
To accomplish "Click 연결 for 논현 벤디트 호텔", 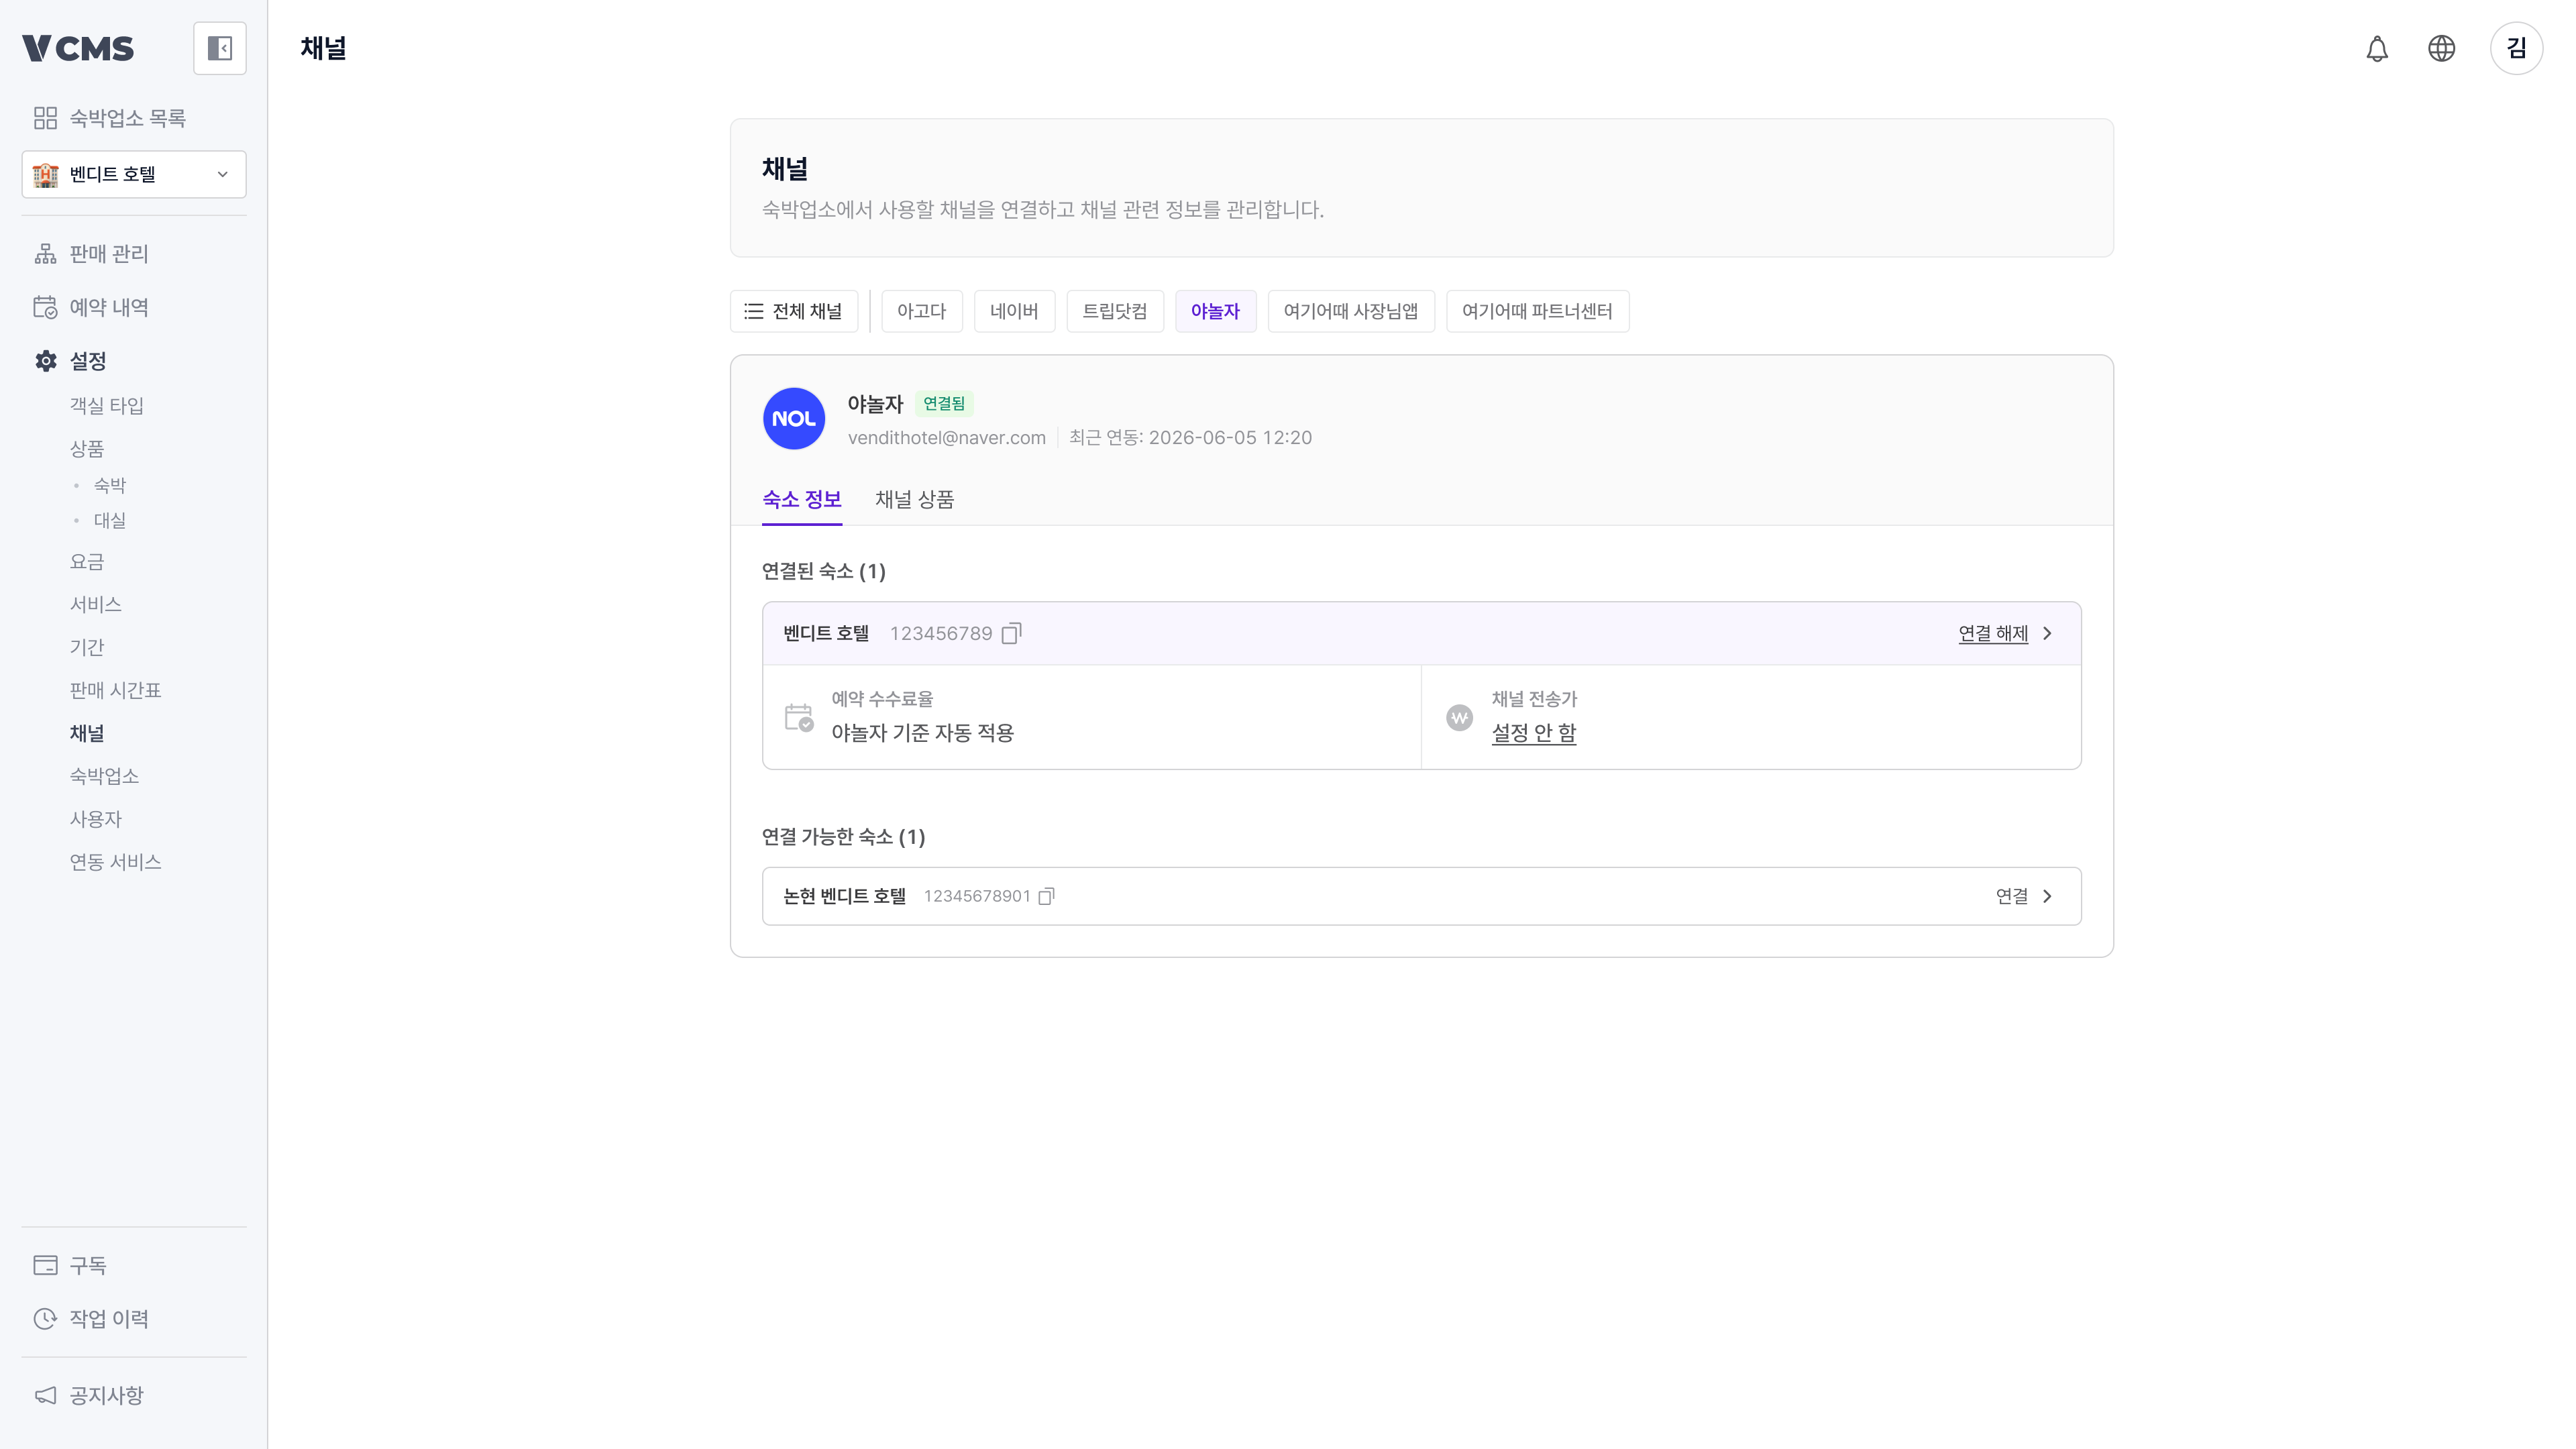I will [2012, 896].
